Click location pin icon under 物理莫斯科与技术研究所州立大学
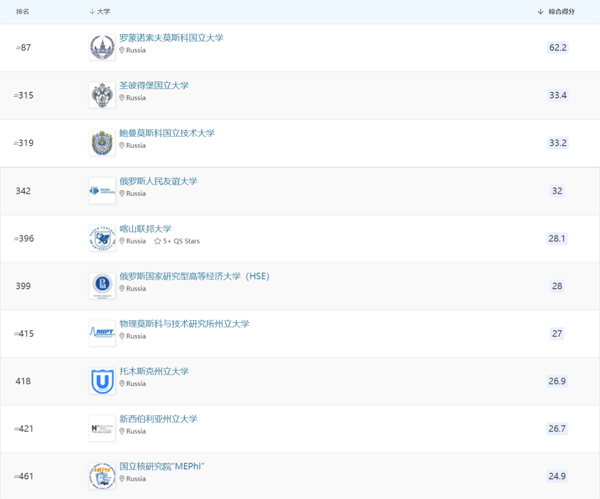This screenshot has width=600, height=499. (x=122, y=336)
